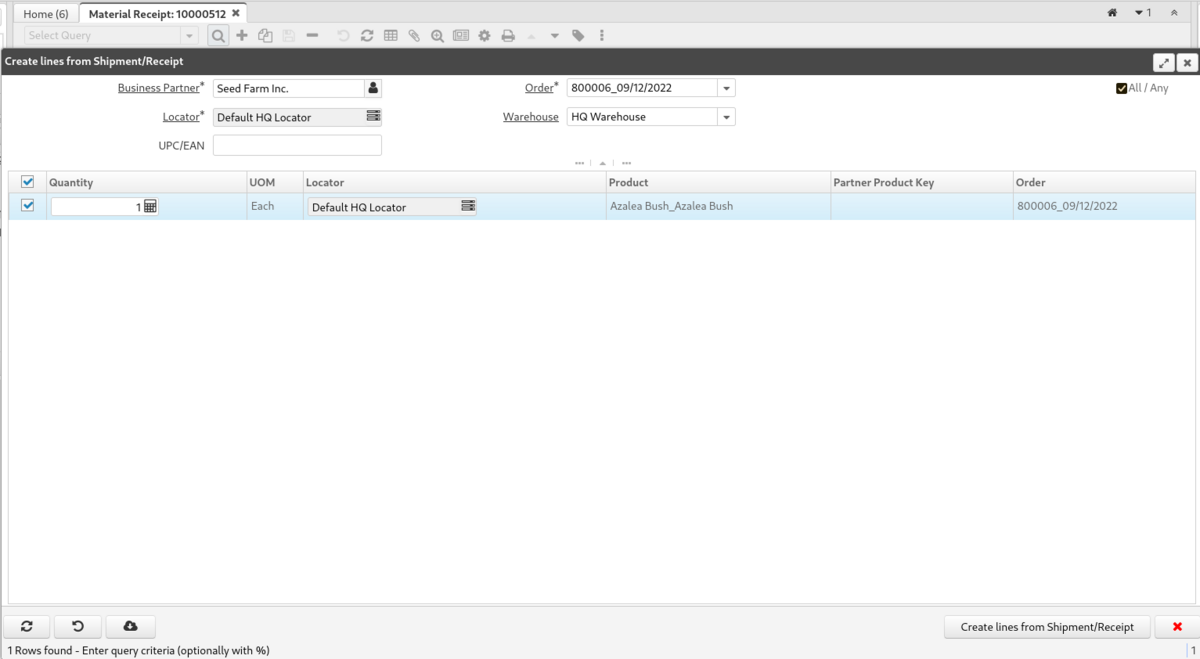Viewport: 1200px width, 659px height.
Task: Click the Business Partner person lookup icon
Action: 373,88
